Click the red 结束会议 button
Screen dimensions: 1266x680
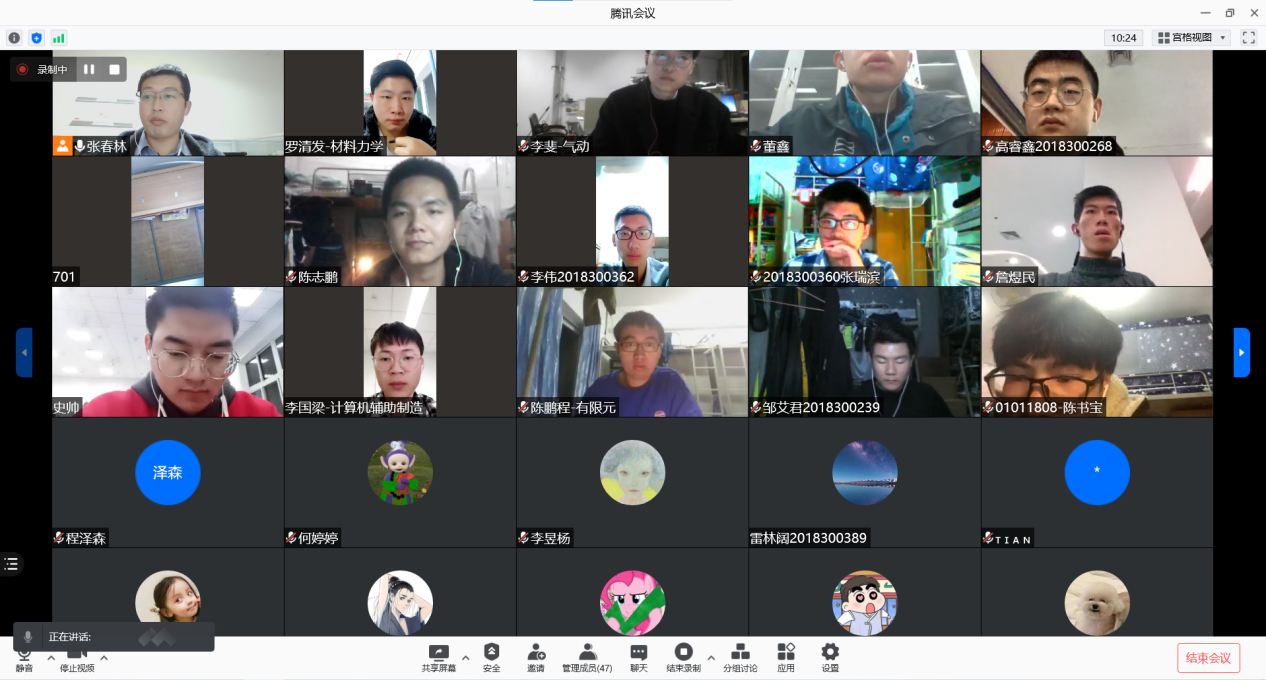point(1208,657)
